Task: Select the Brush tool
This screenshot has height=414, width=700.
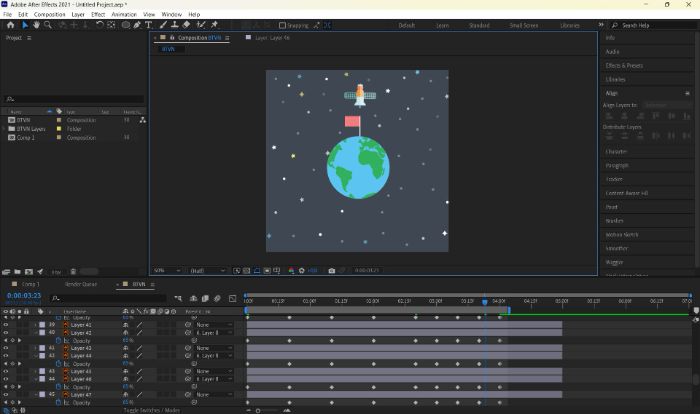Action: coord(163,25)
